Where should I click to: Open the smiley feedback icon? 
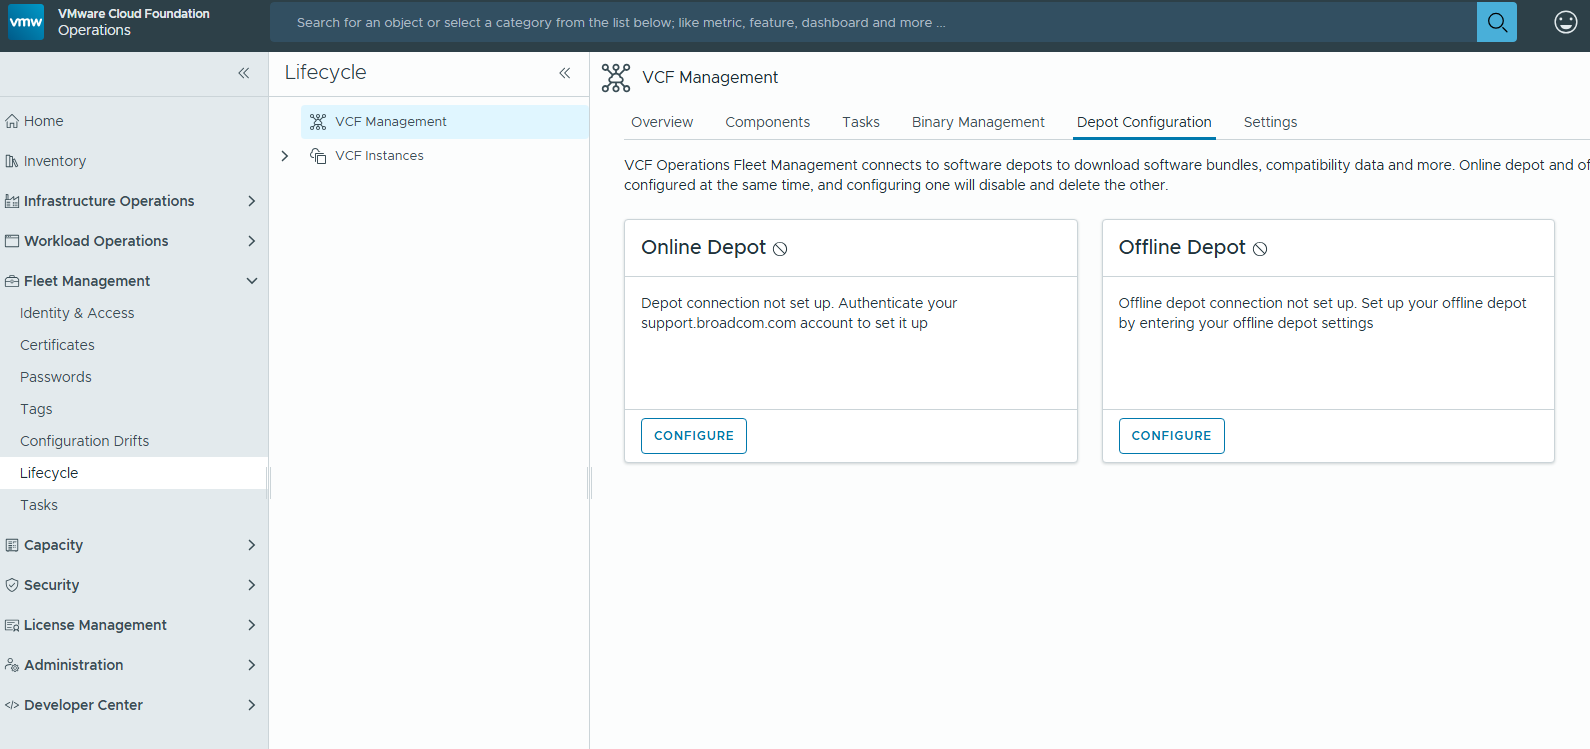(1565, 22)
